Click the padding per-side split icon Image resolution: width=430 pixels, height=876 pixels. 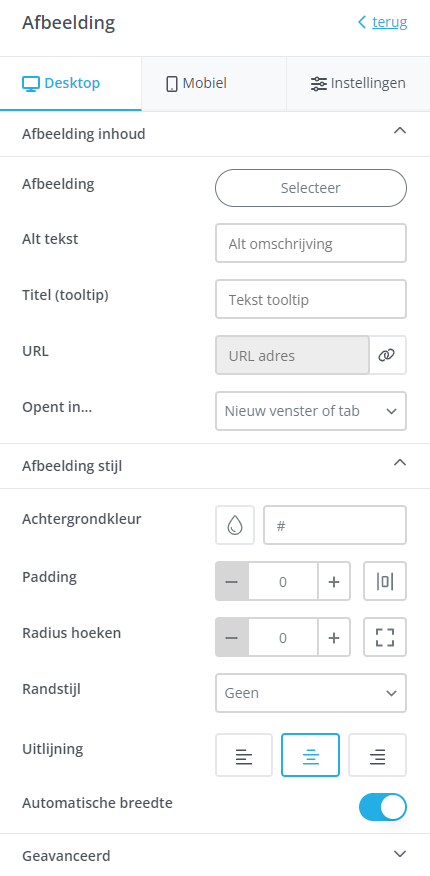[x=385, y=581]
